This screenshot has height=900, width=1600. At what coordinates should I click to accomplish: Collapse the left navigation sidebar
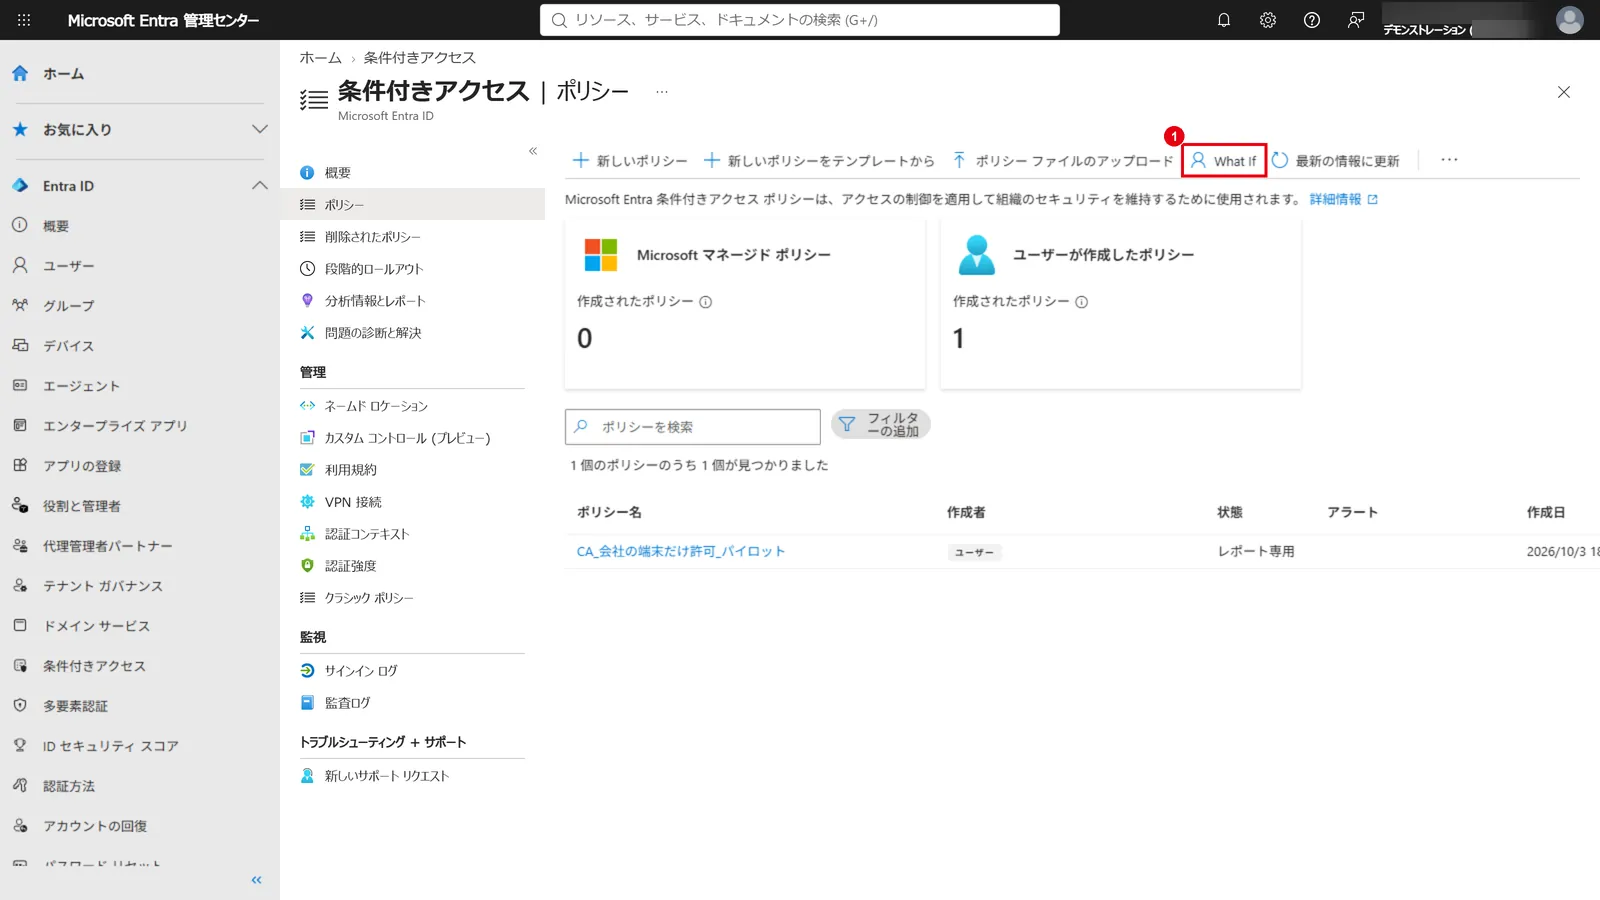click(257, 880)
